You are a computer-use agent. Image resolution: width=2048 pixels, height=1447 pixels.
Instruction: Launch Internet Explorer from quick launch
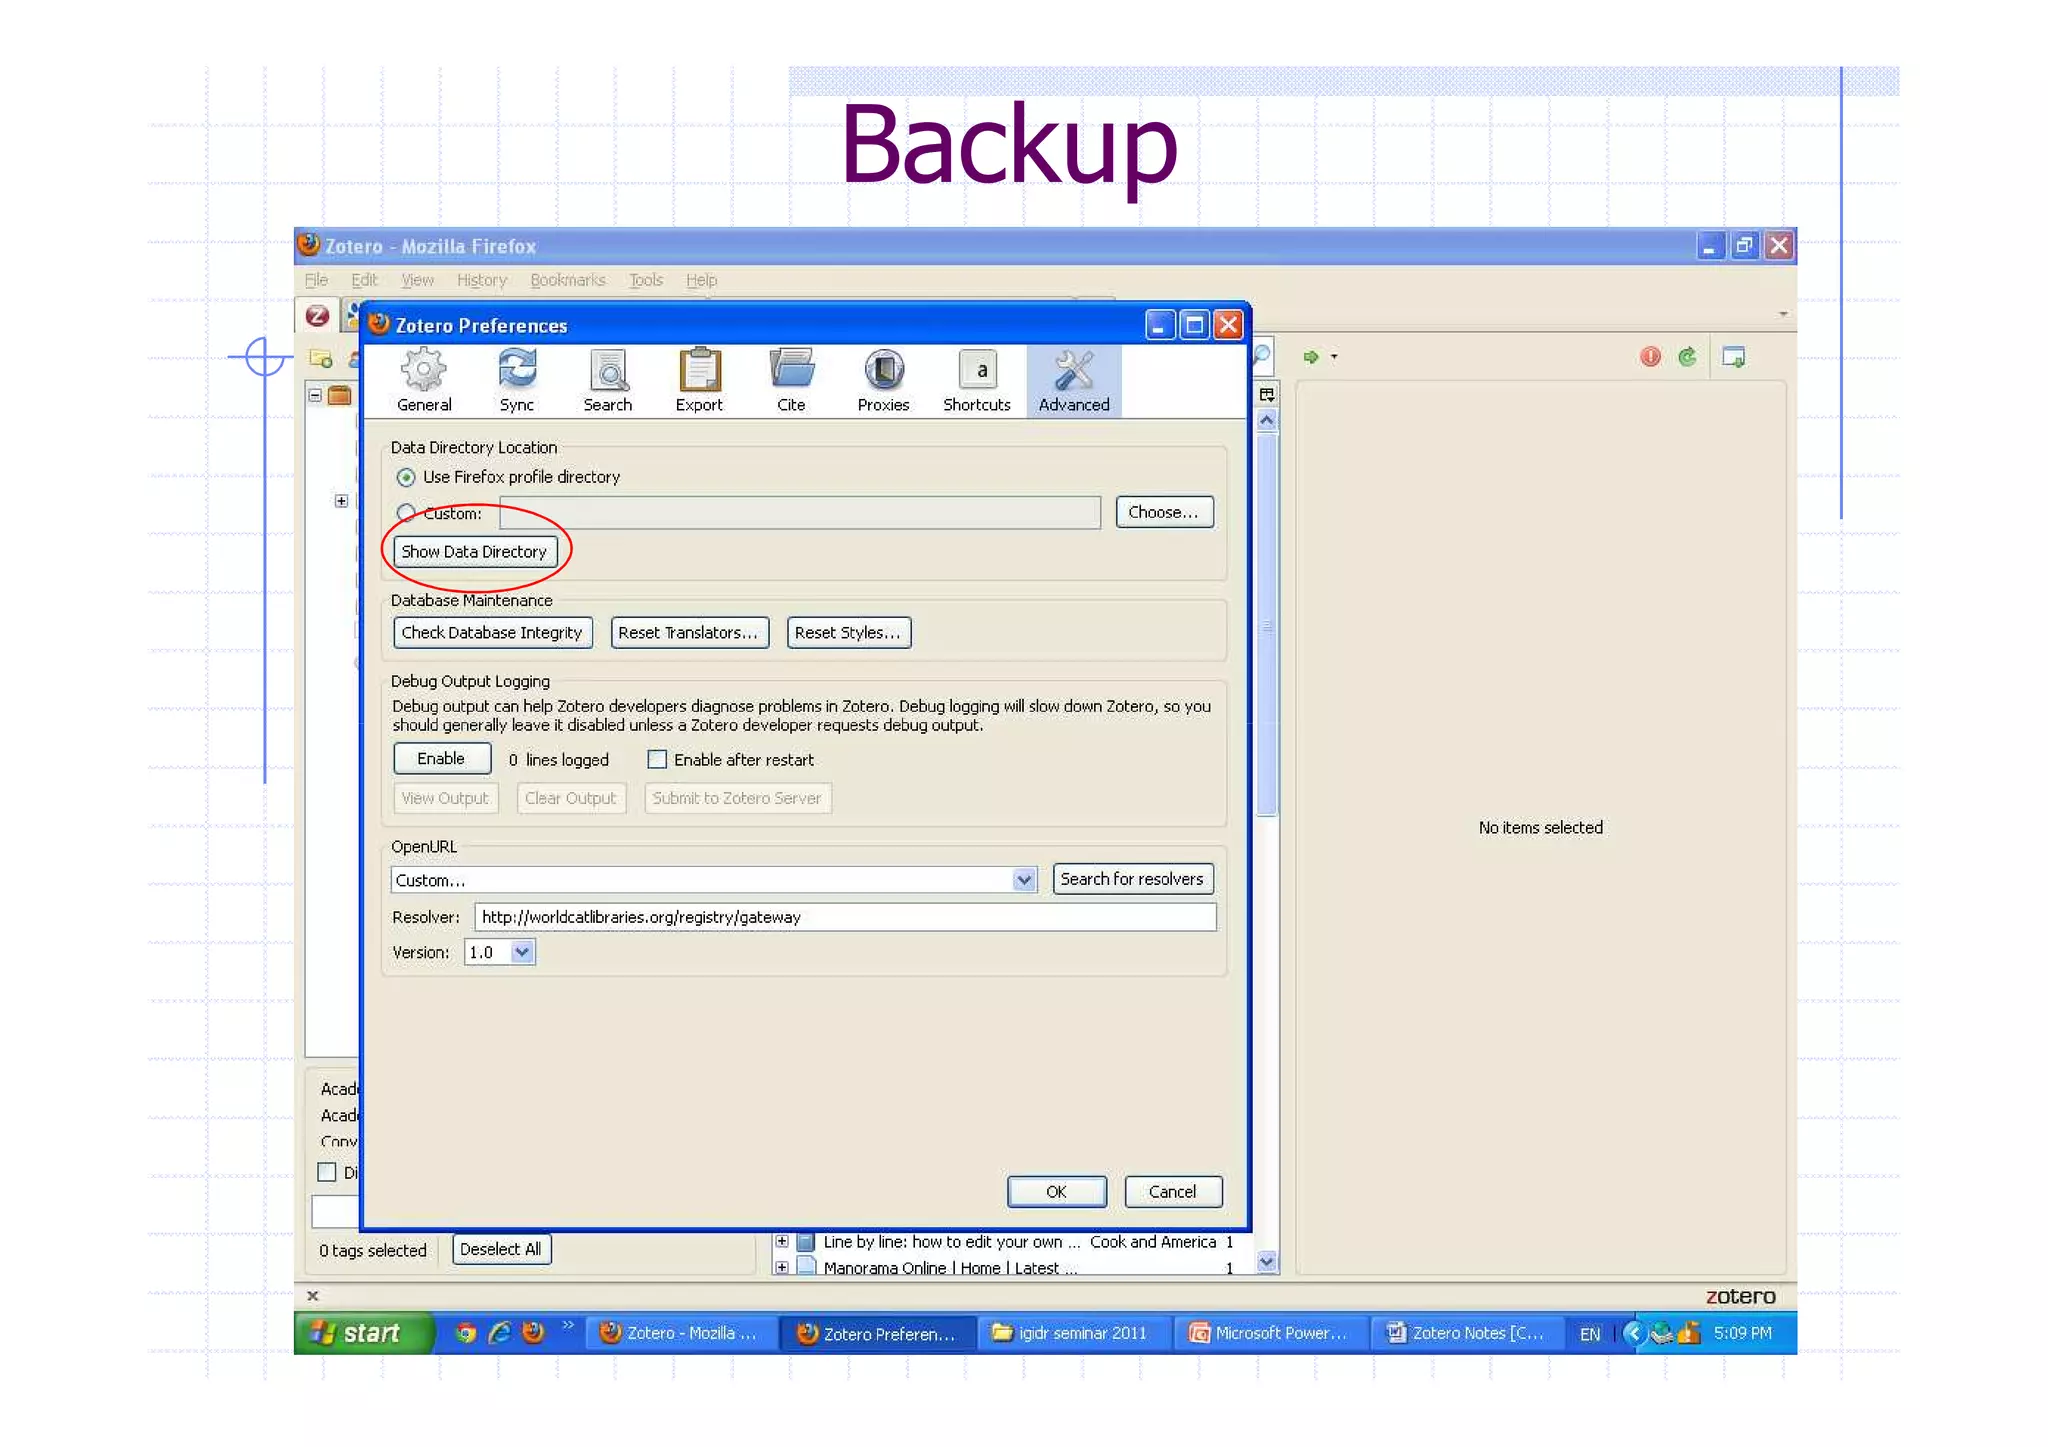[x=499, y=1333]
